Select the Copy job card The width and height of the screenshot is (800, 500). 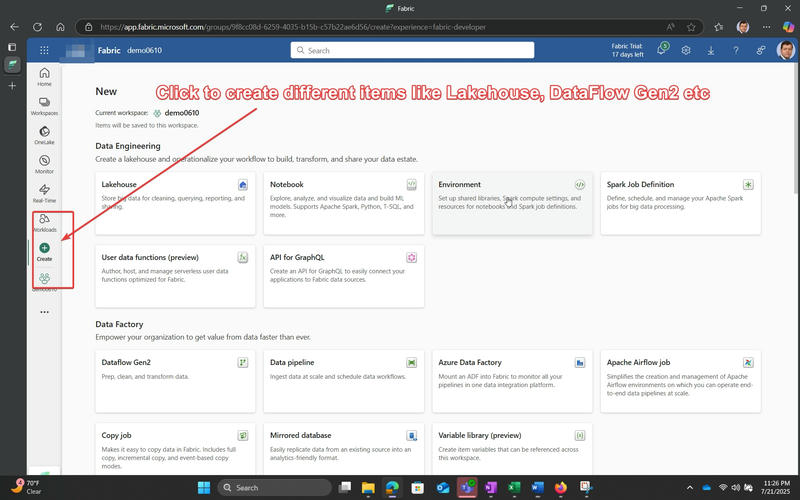(x=175, y=448)
